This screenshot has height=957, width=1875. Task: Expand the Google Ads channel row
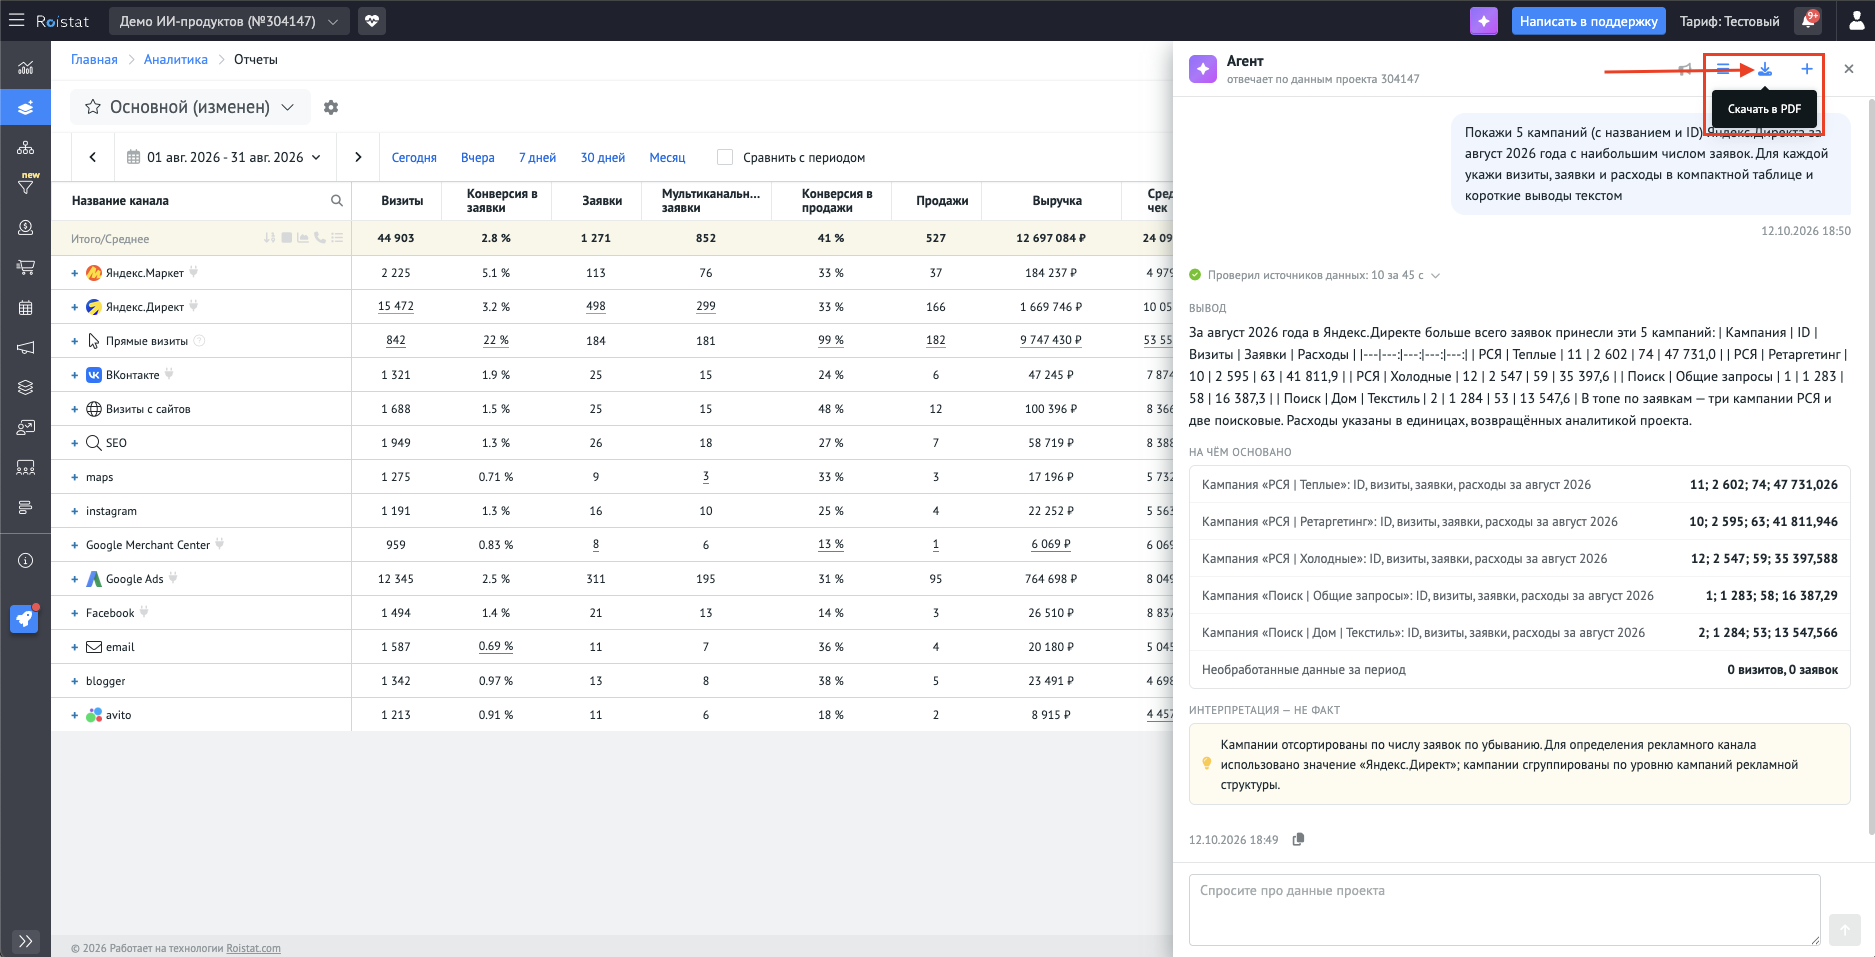coord(75,579)
